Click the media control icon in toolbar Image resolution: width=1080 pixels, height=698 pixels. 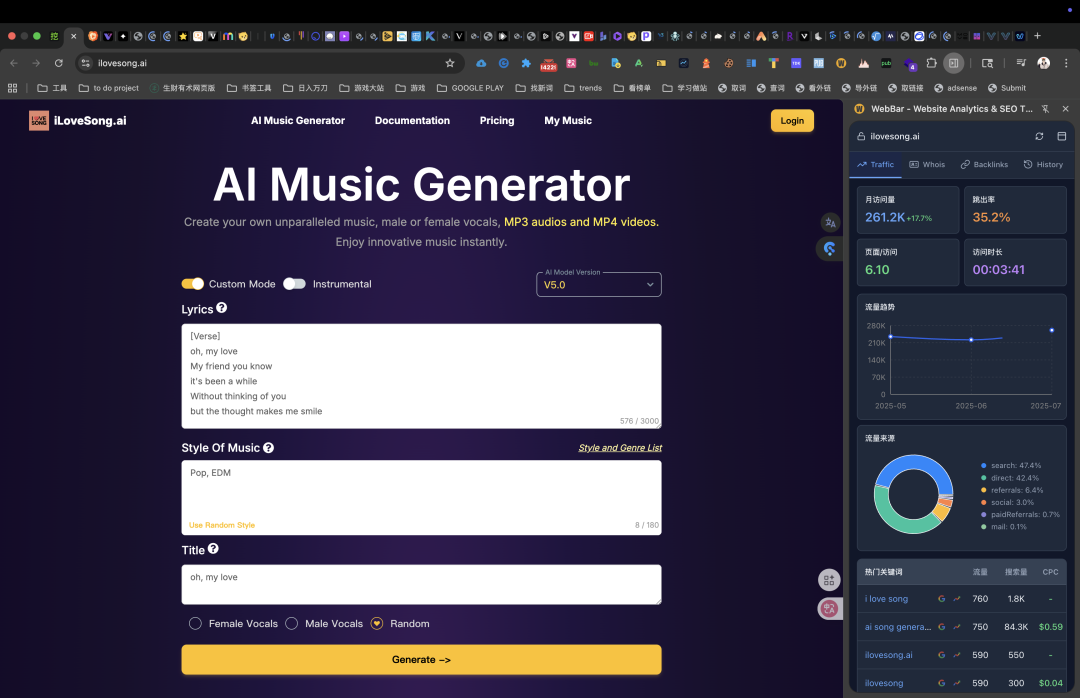click(1021, 63)
